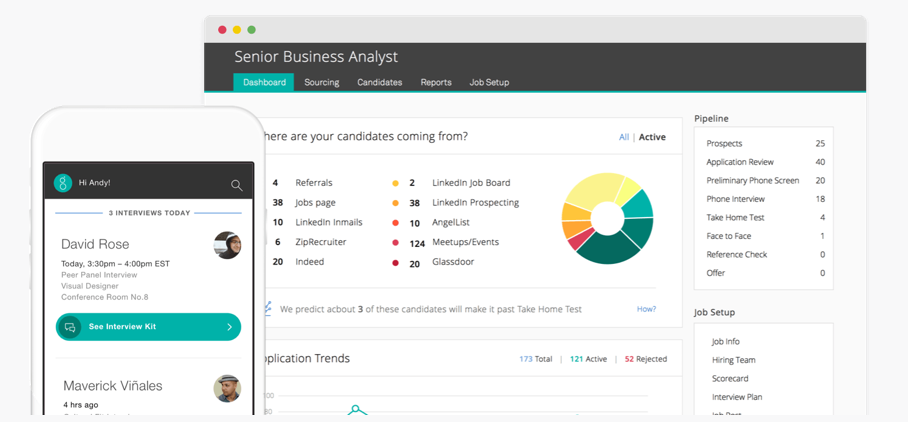This screenshot has height=422, width=908.
Task: Click the search magnifier icon on phone
Action: coord(236,184)
